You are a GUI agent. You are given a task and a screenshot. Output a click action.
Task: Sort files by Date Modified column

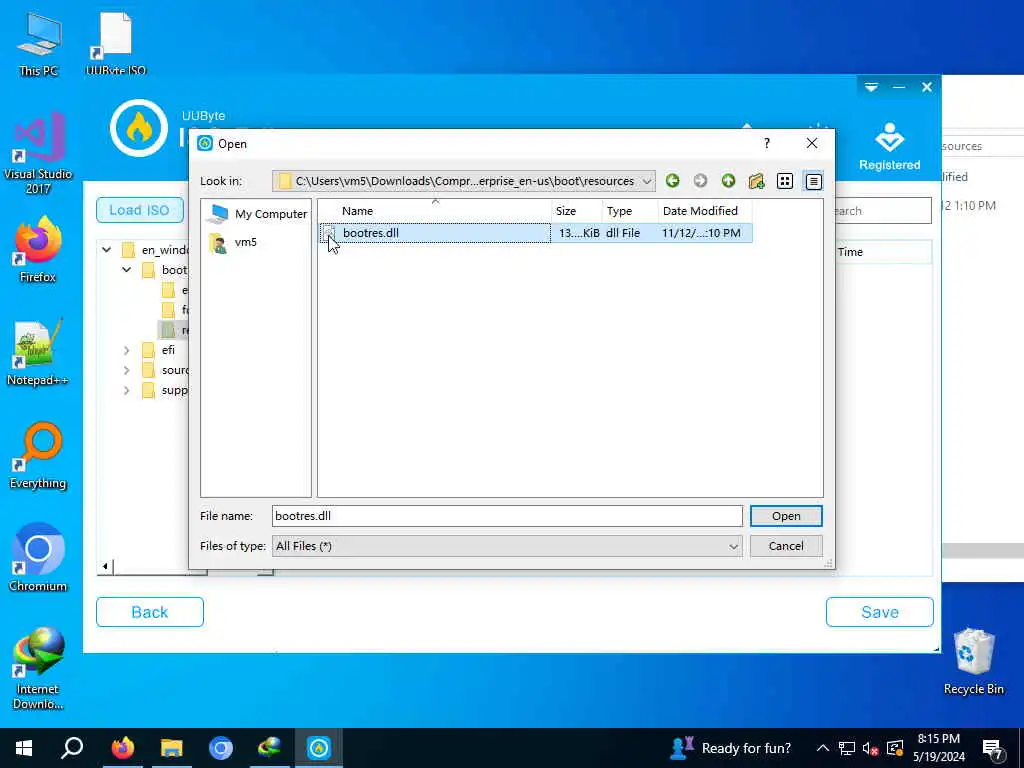(x=705, y=211)
